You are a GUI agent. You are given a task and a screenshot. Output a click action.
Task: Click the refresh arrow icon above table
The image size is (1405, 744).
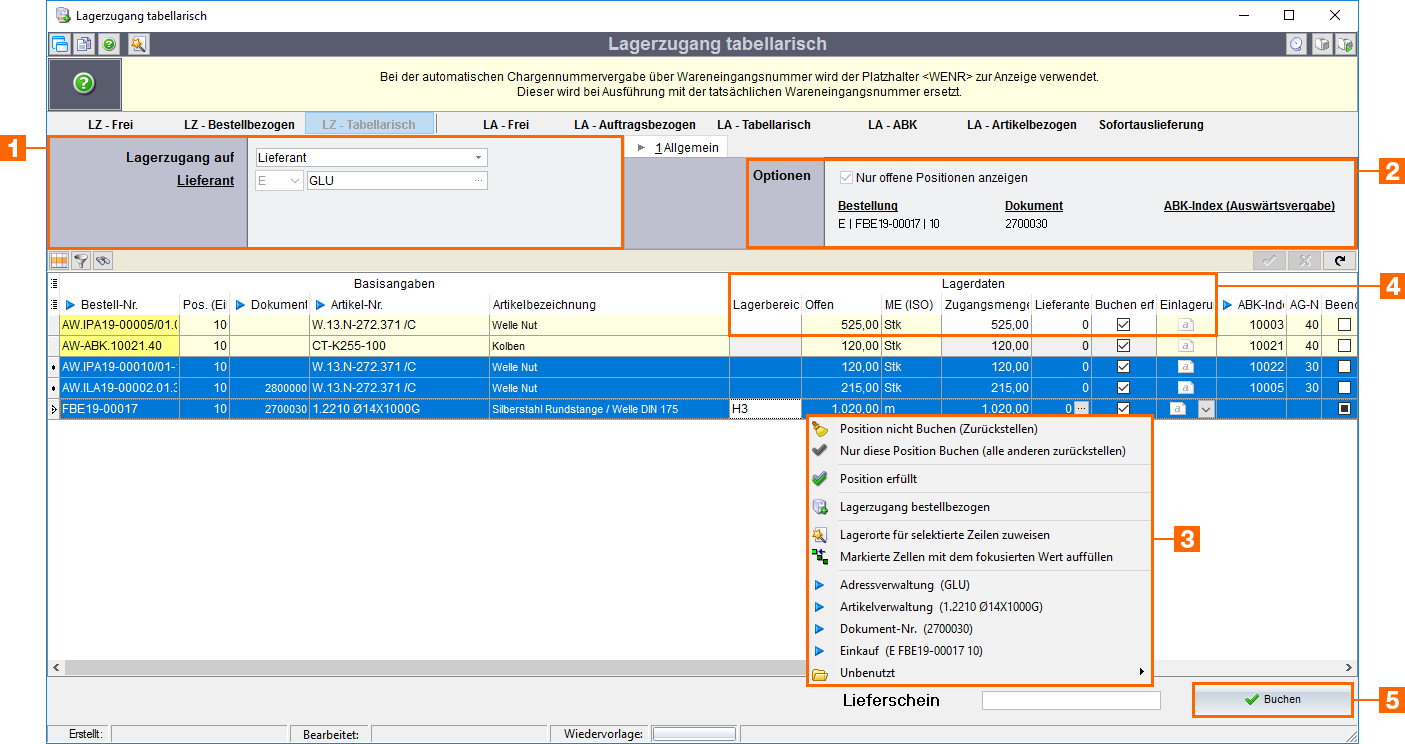1340,260
